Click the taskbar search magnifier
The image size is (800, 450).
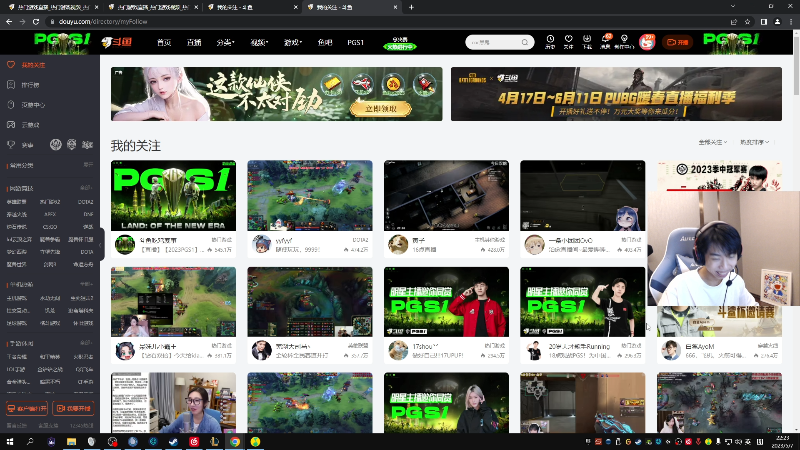[30, 441]
